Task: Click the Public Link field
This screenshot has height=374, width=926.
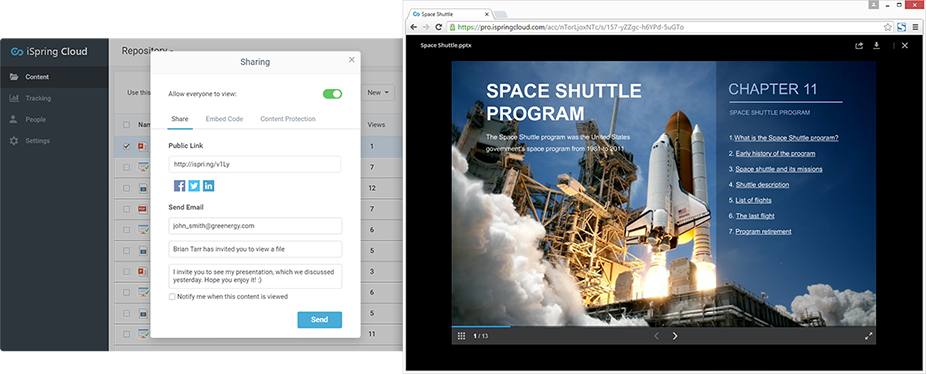Action: 255,164
